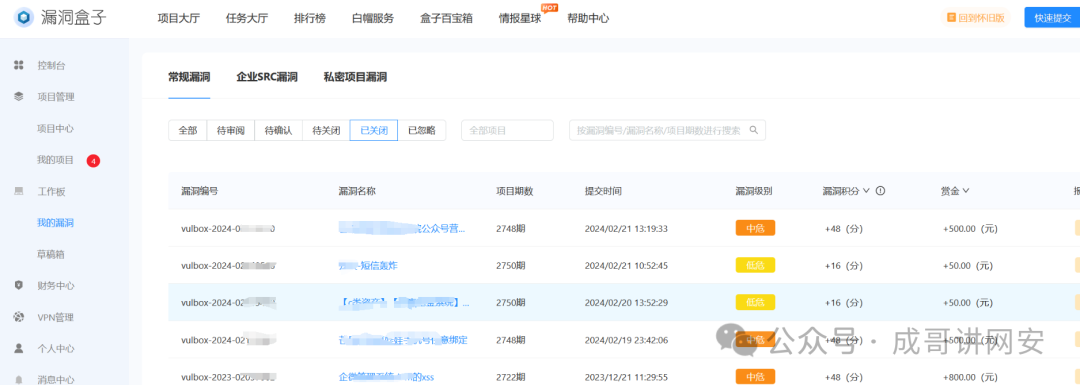1080x385 pixels.
Task: Click the 控制台 dashboard icon in sidebar
Action: [x=19, y=65]
